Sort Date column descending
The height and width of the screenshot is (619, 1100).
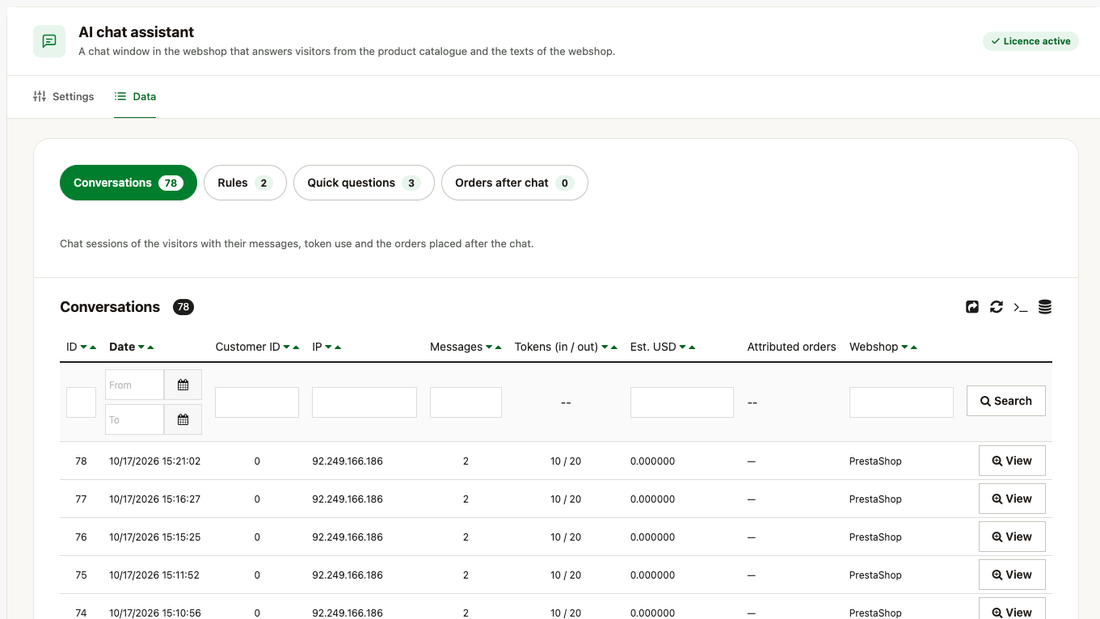(141, 347)
